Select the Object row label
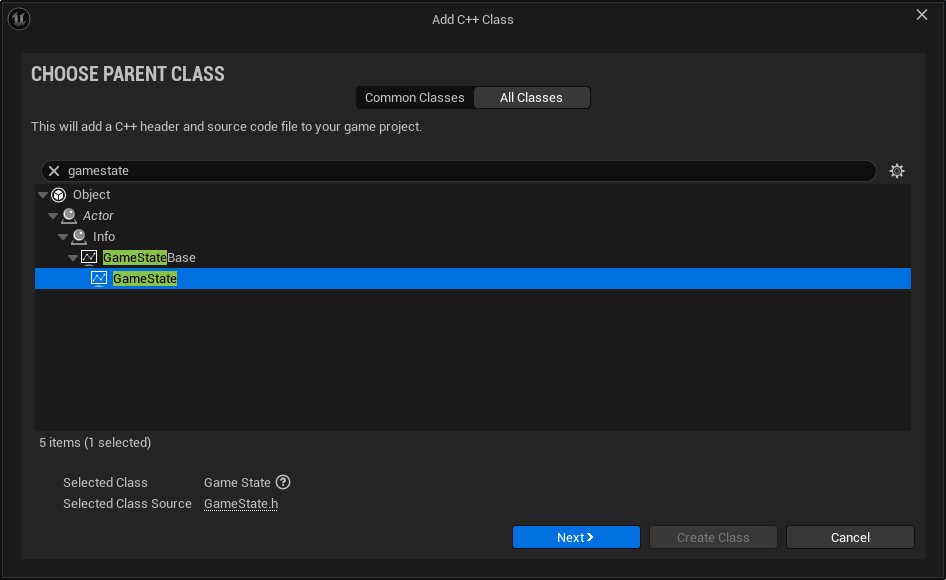This screenshot has height=580, width=946. (x=92, y=195)
